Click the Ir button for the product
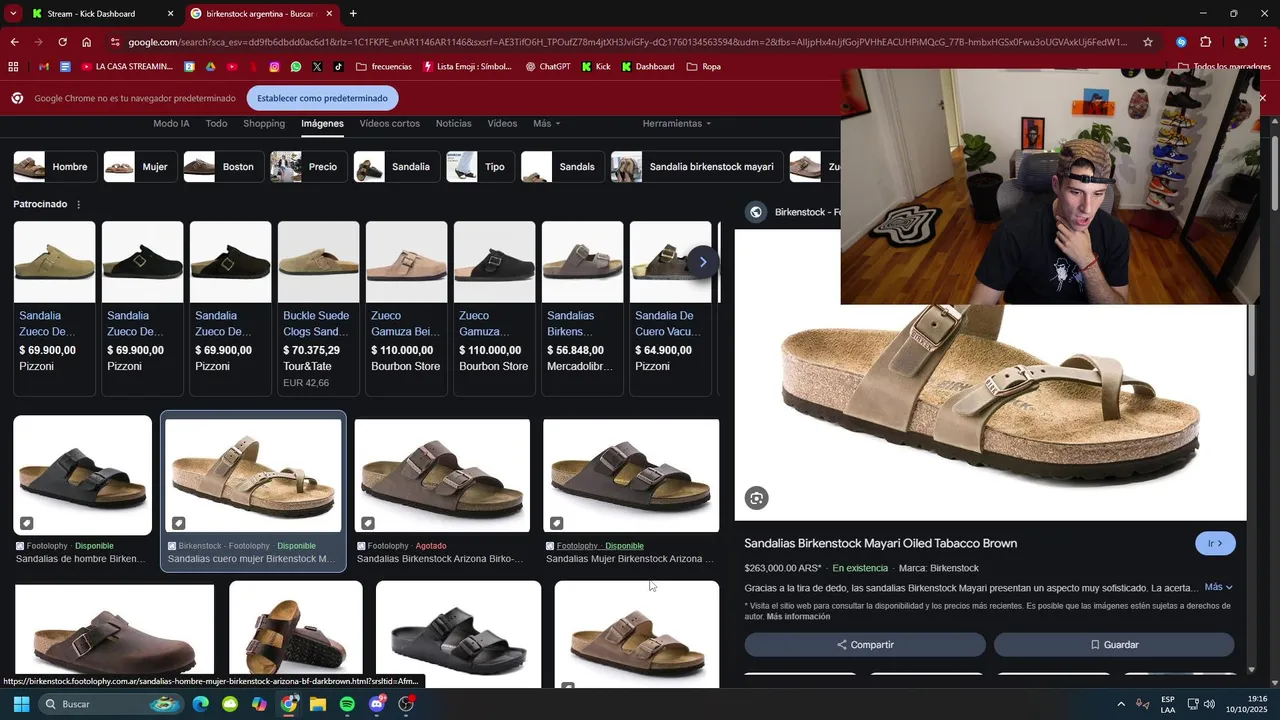 click(x=1215, y=543)
